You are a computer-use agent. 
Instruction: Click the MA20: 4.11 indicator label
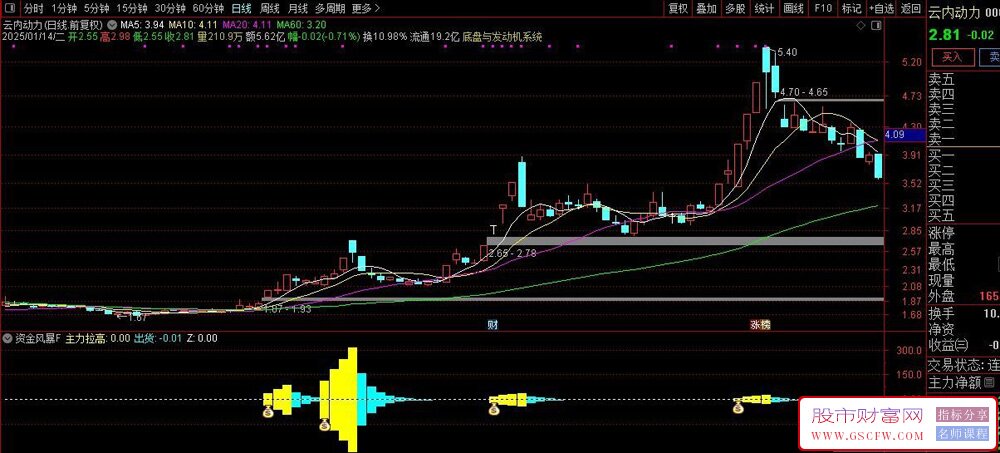pyautogui.click(x=247, y=26)
